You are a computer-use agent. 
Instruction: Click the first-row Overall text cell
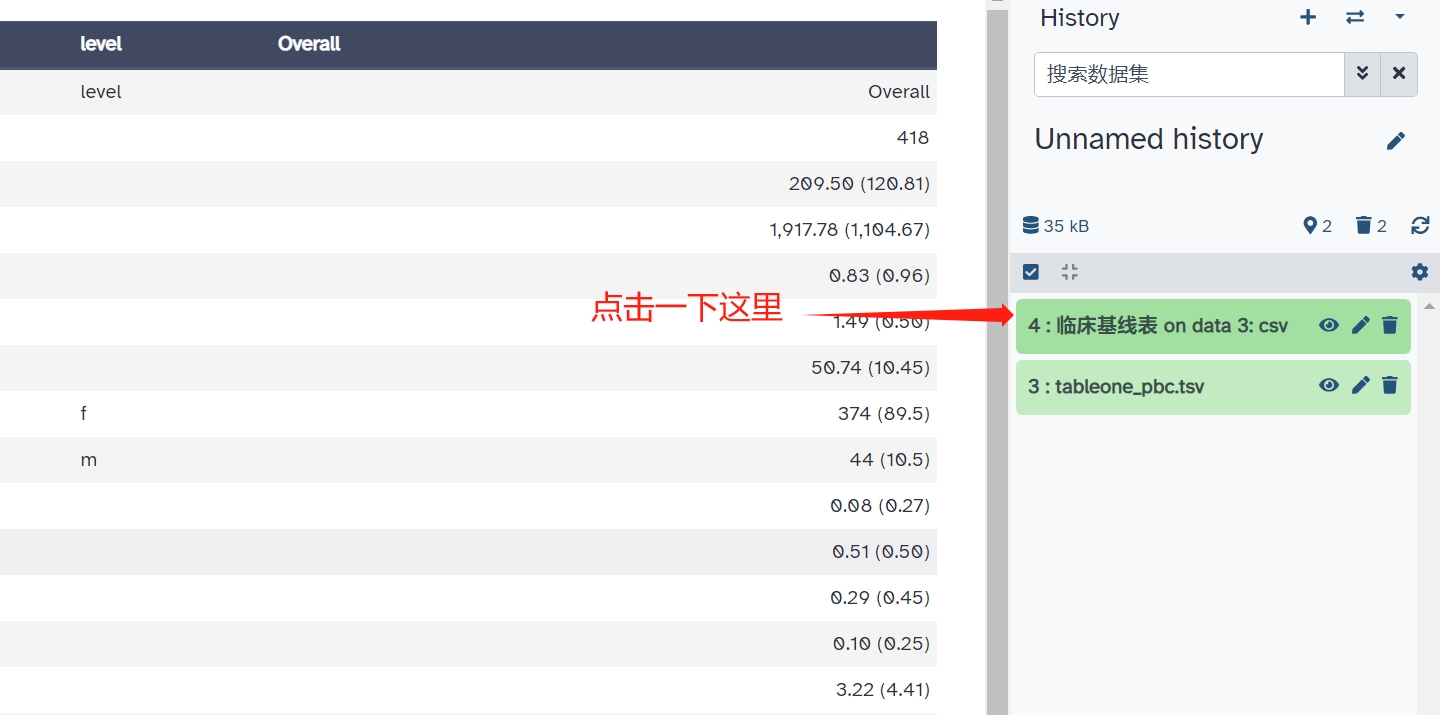pos(899,92)
